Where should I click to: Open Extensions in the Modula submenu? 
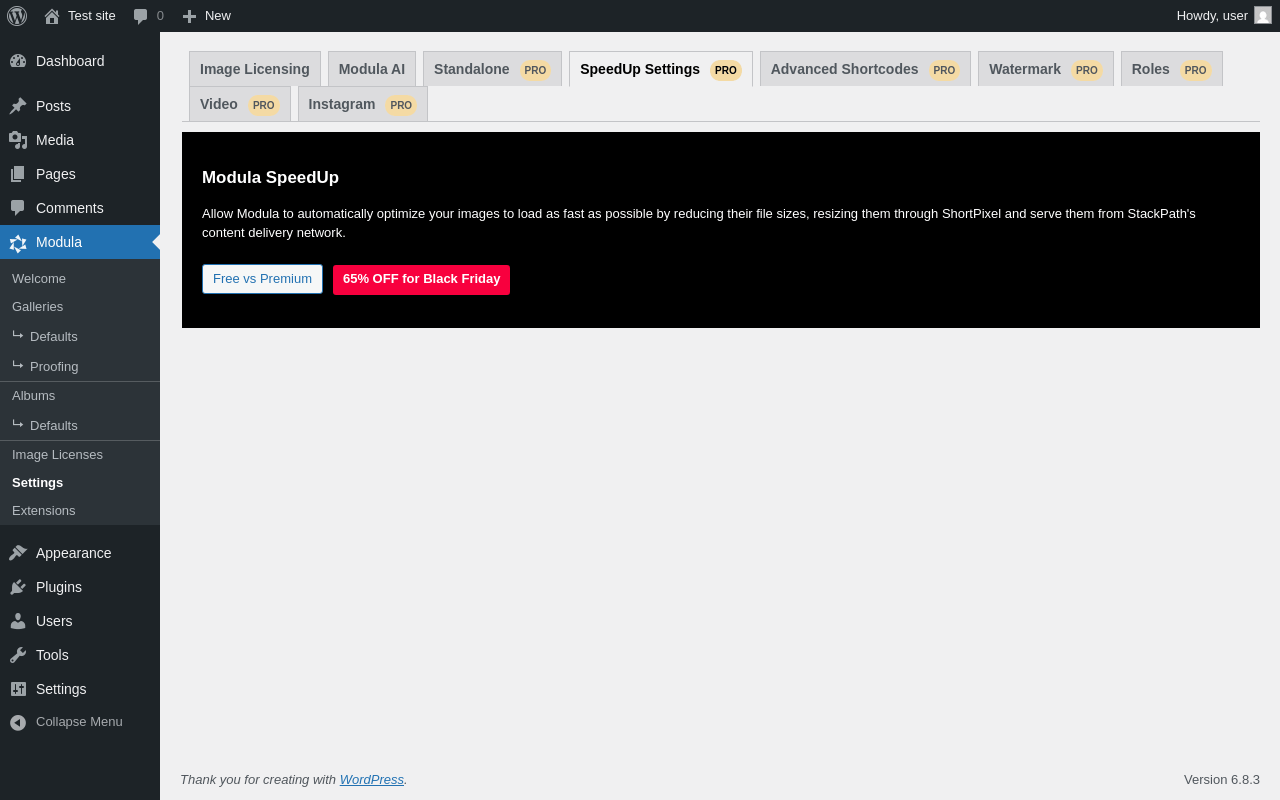[43, 510]
